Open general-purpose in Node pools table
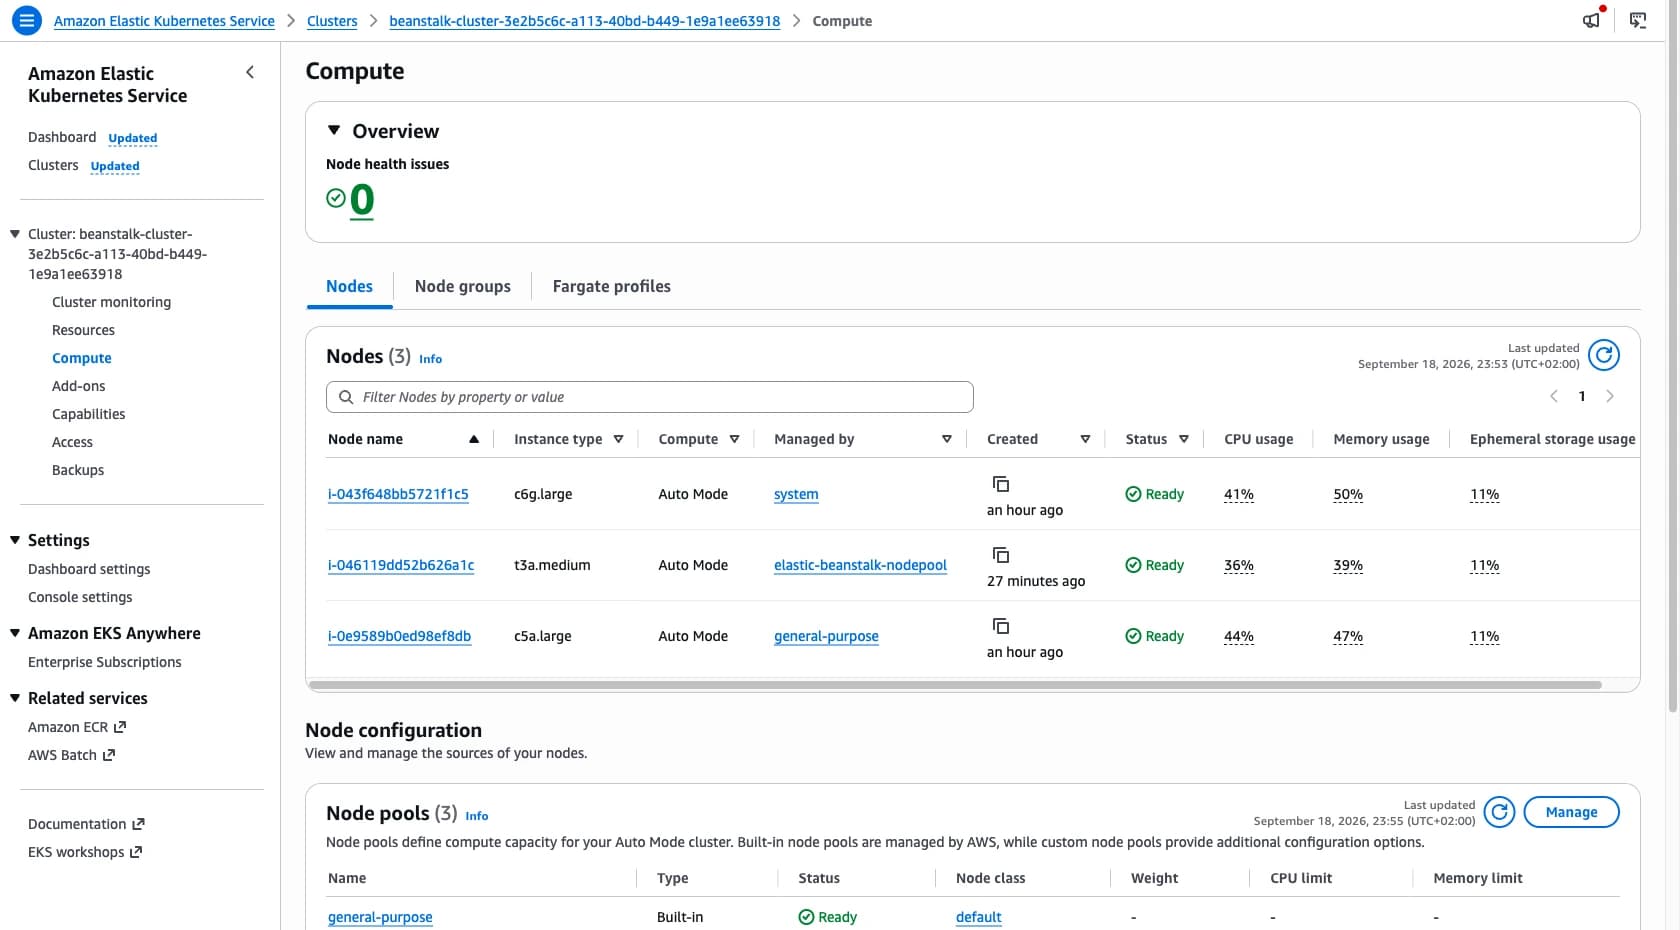Viewport: 1680px width, 930px height. click(380, 917)
